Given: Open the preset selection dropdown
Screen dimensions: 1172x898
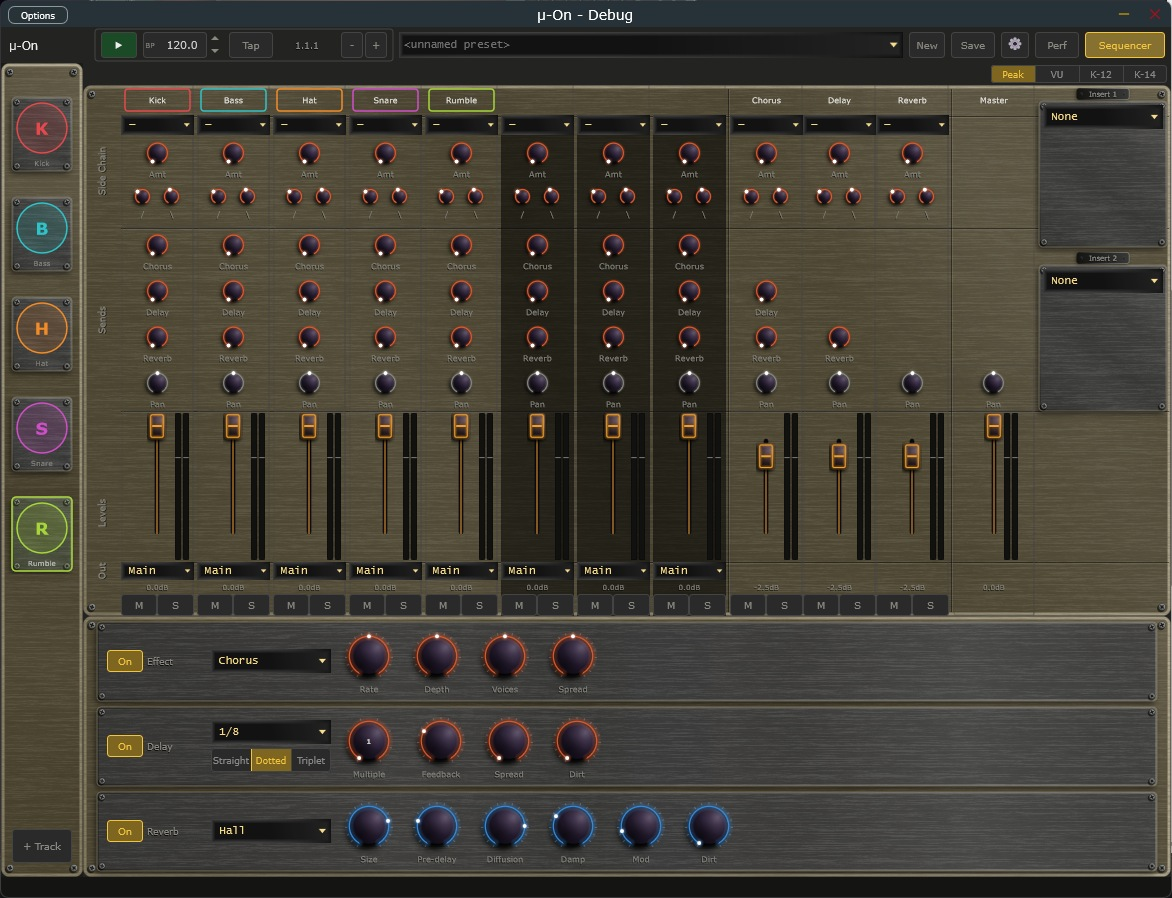Looking at the screenshot, I should (650, 45).
